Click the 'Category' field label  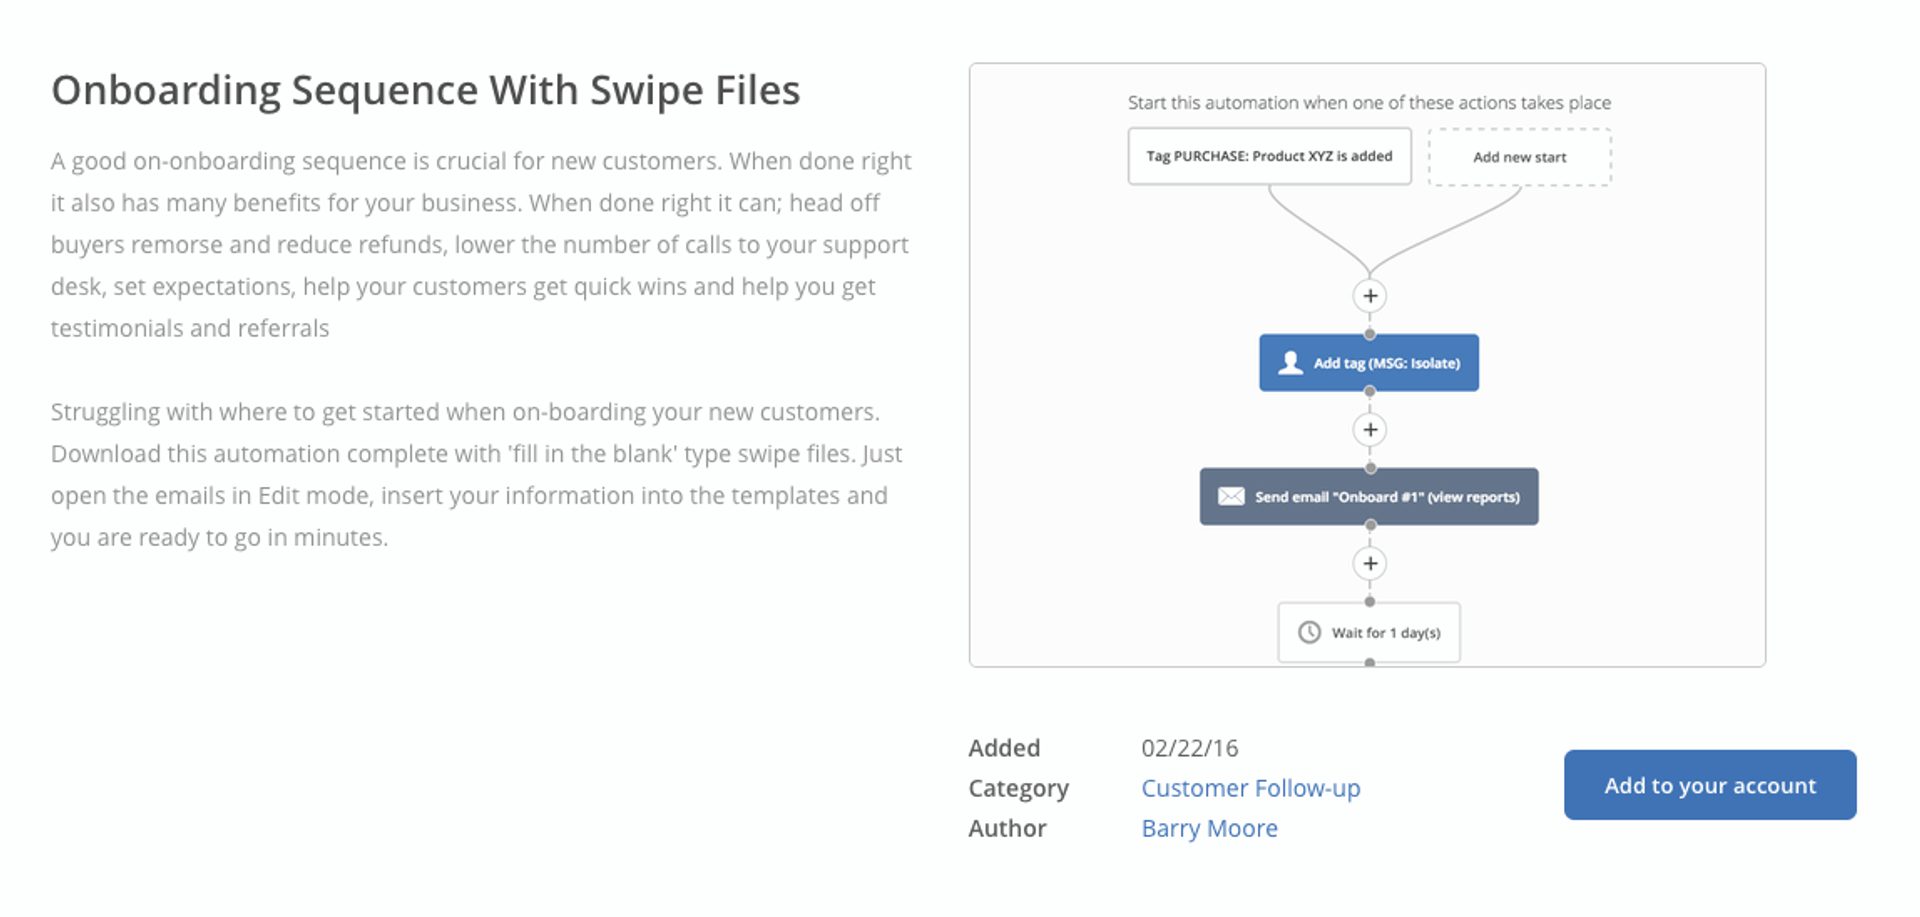click(1018, 788)
